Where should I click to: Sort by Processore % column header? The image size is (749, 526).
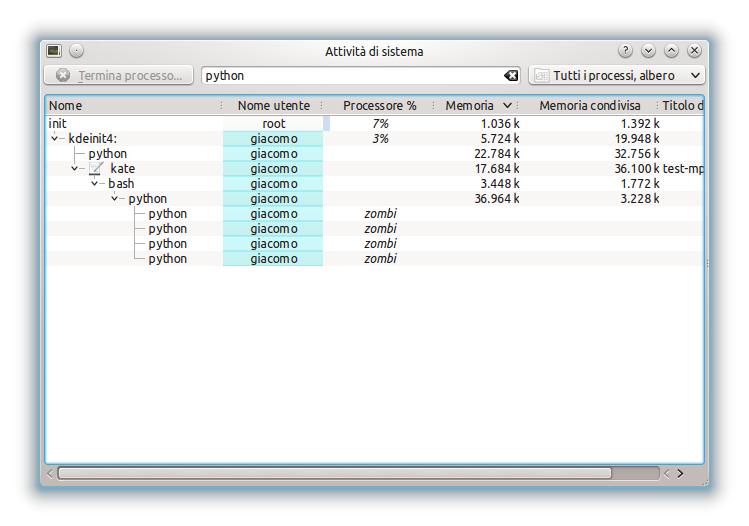tap(379, 105)
